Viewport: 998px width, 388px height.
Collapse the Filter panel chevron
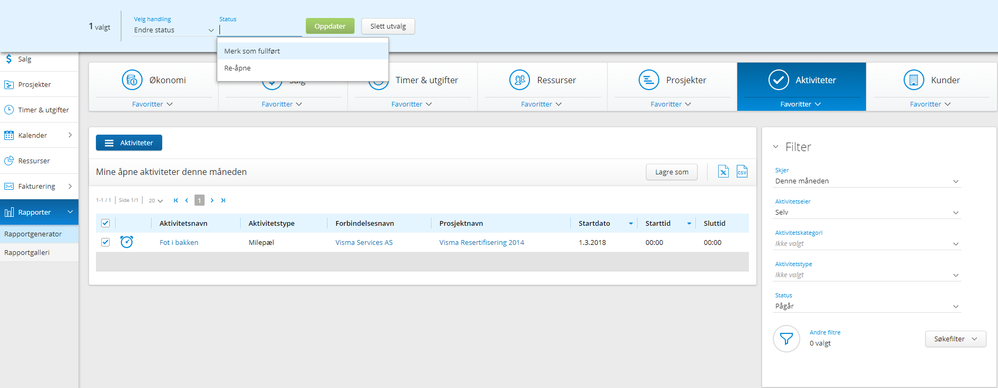(x=775, y=147)
